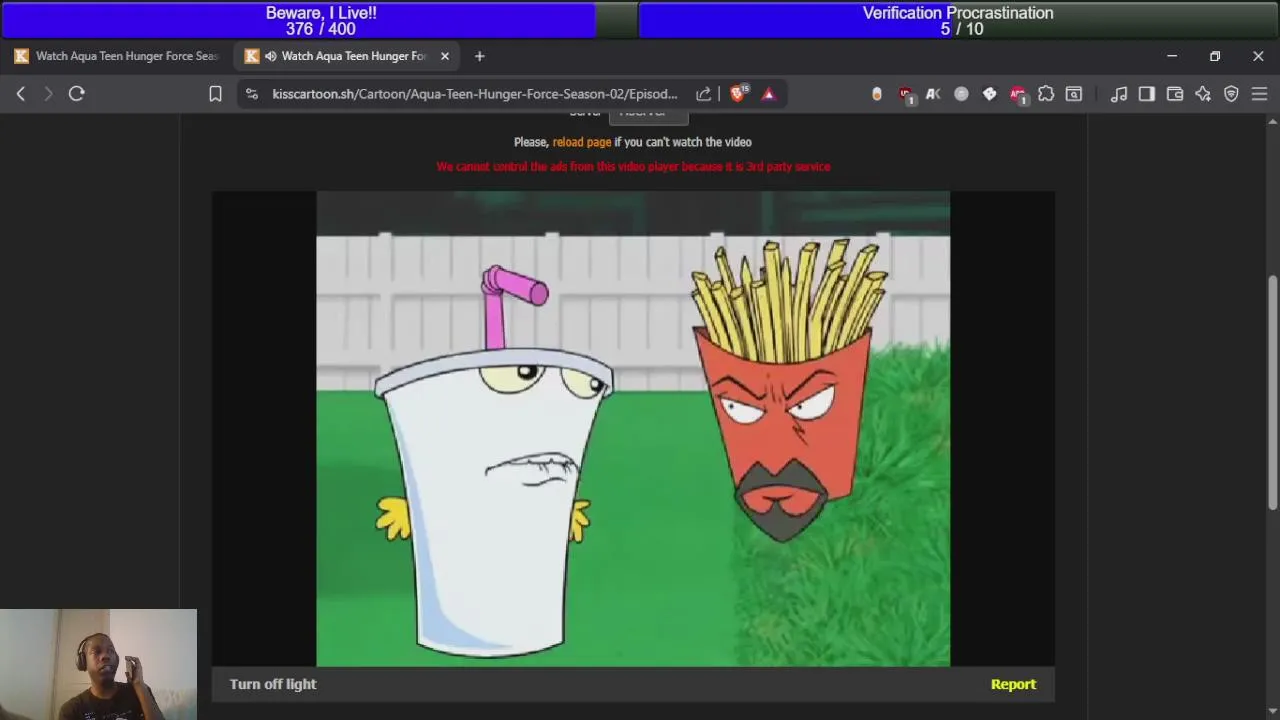The width and height of the screenshot is (1280, 720).
Task: Close the active Aqua Teen tab
Action: pyautogui.click(x=445, y=56)
